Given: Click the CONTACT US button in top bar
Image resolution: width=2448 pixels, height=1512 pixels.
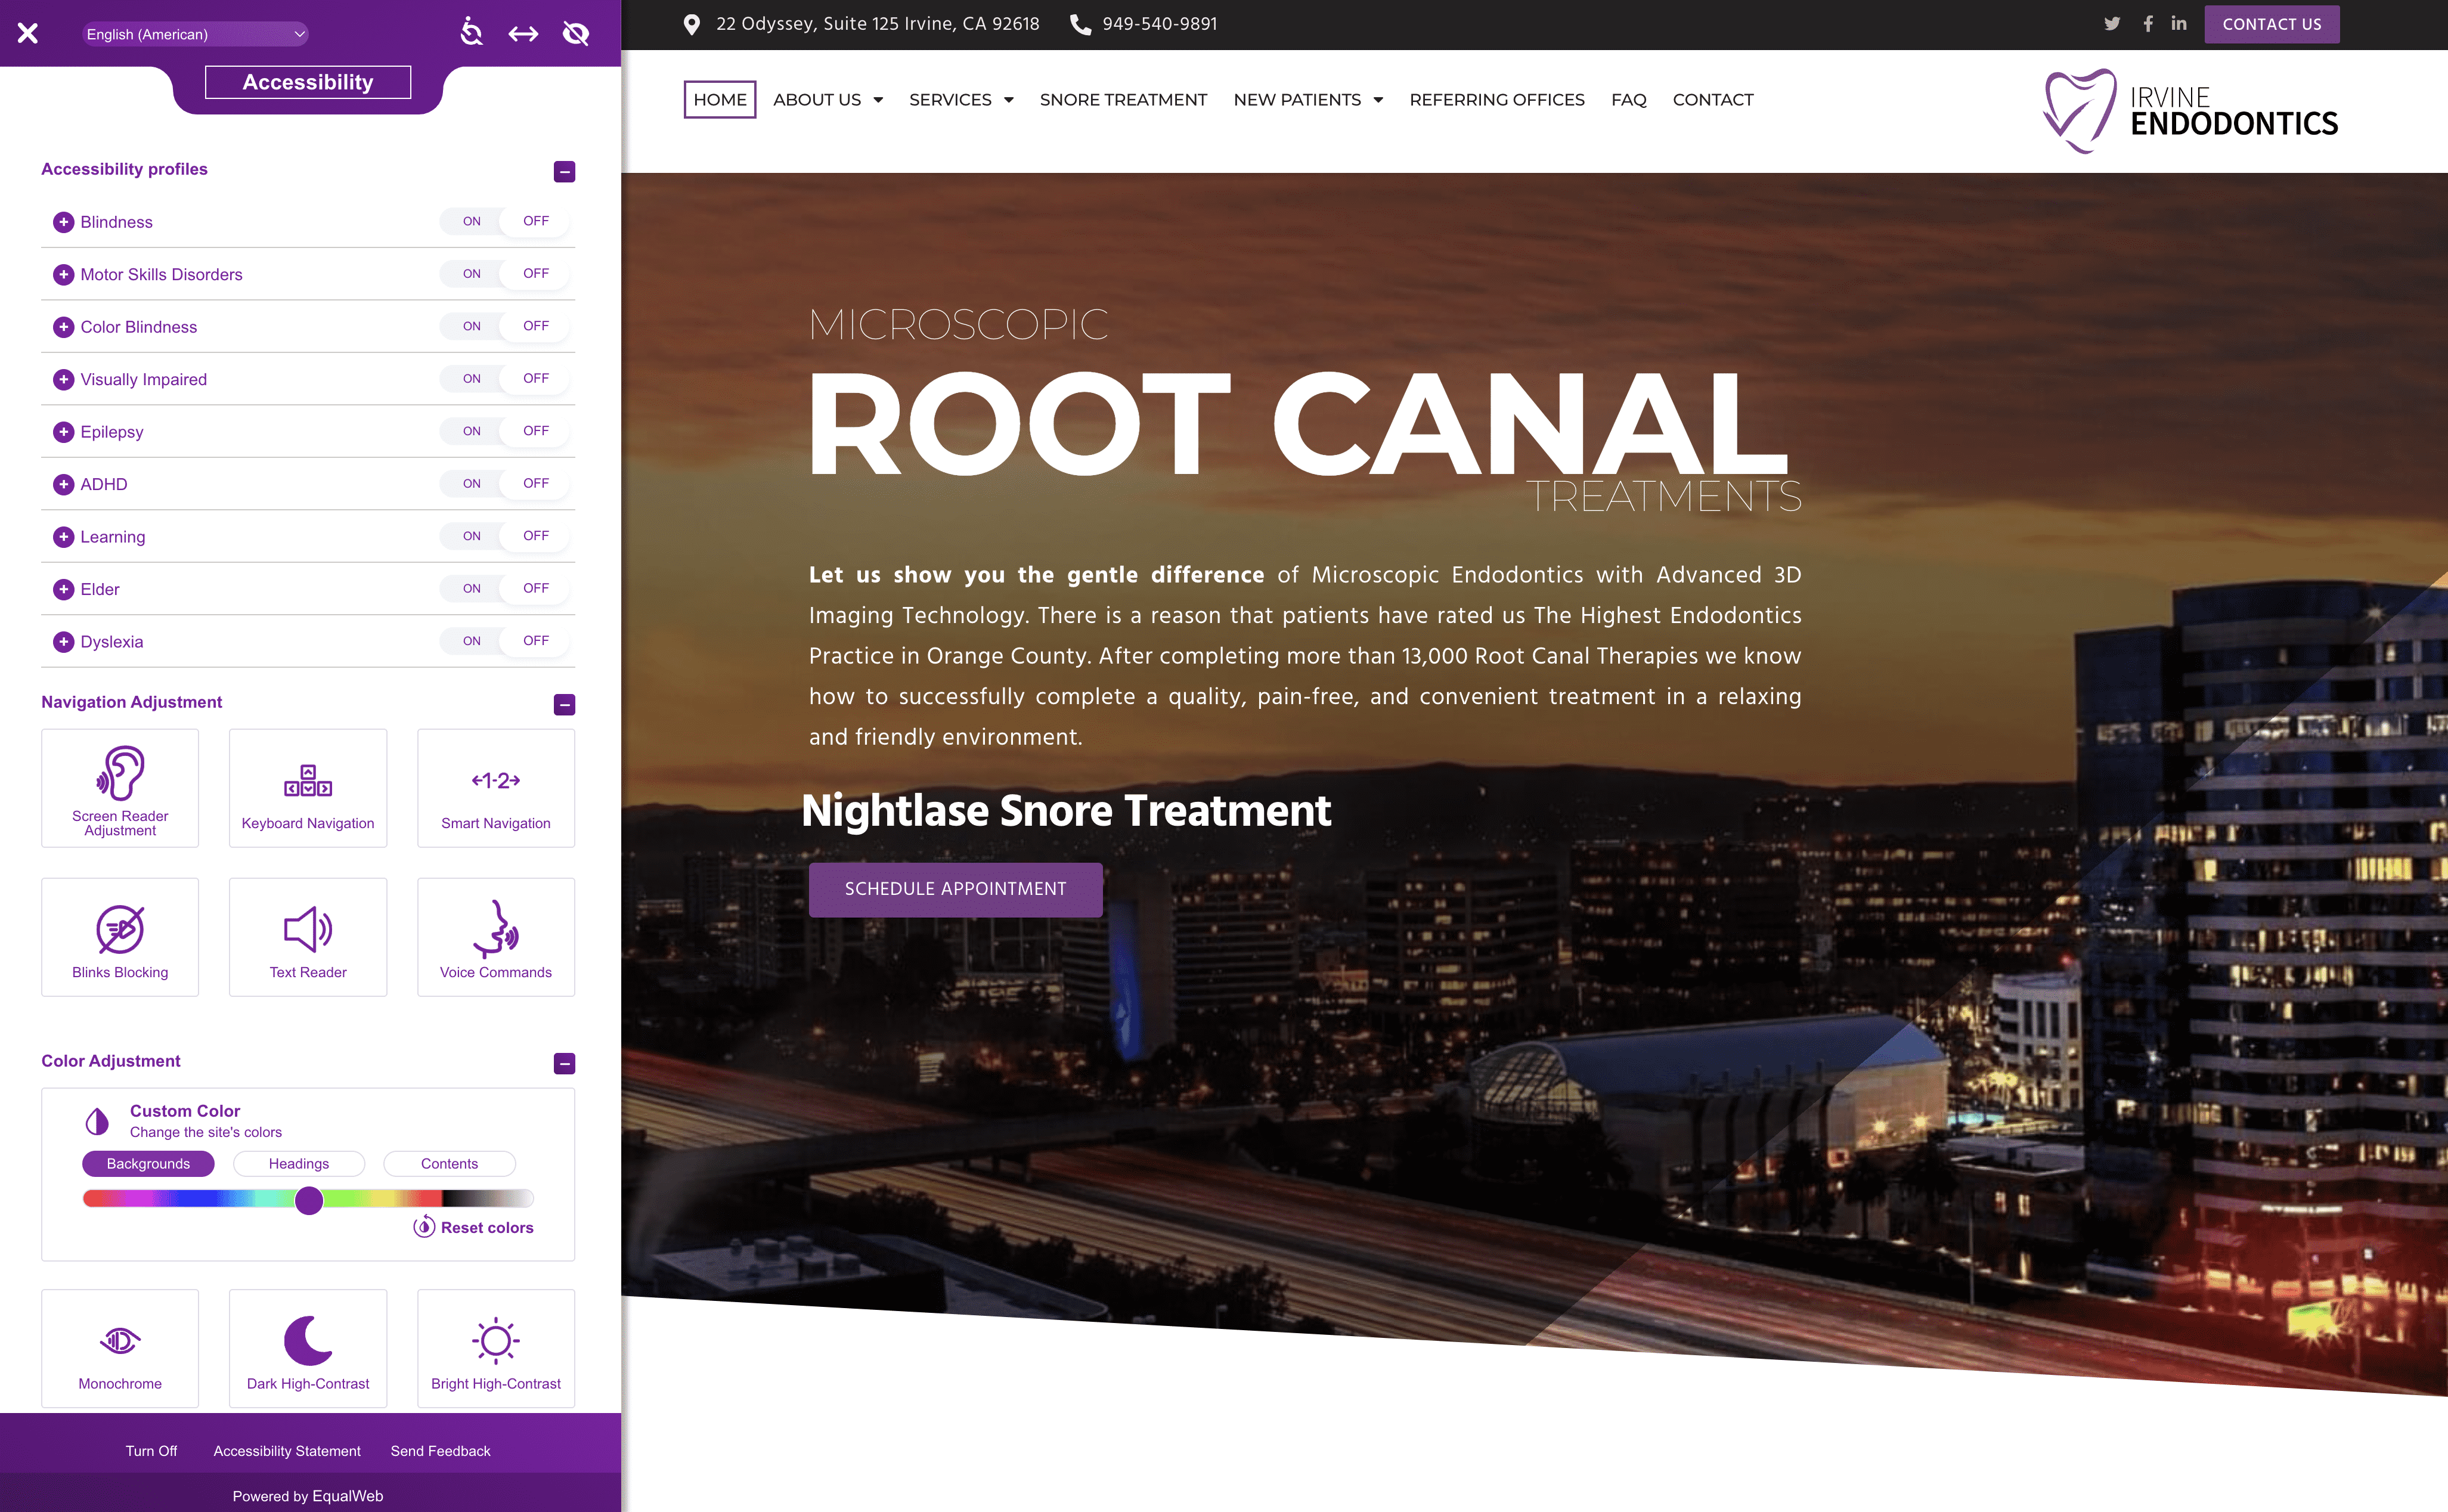Looking at the screenshot, I should (2272, 24).
